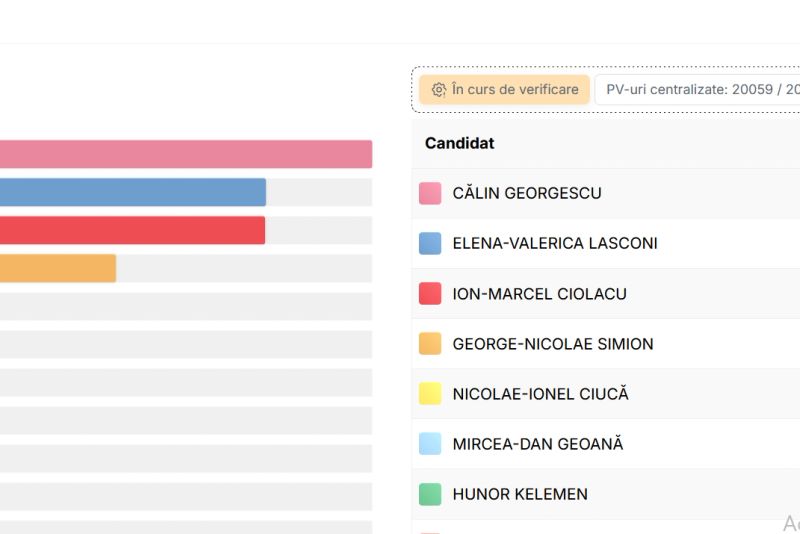Click Călin Georgescu's pink color swatch
Viewport: 800px width, 534px height.
[430, 194]
